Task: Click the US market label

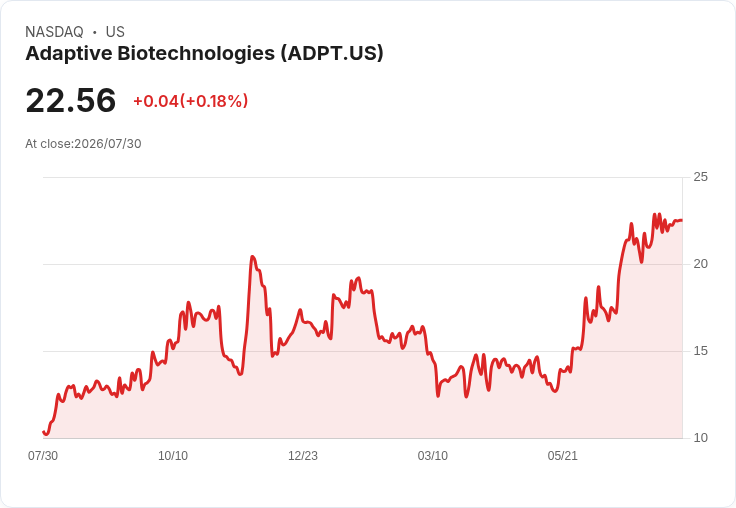Action: 115,32
